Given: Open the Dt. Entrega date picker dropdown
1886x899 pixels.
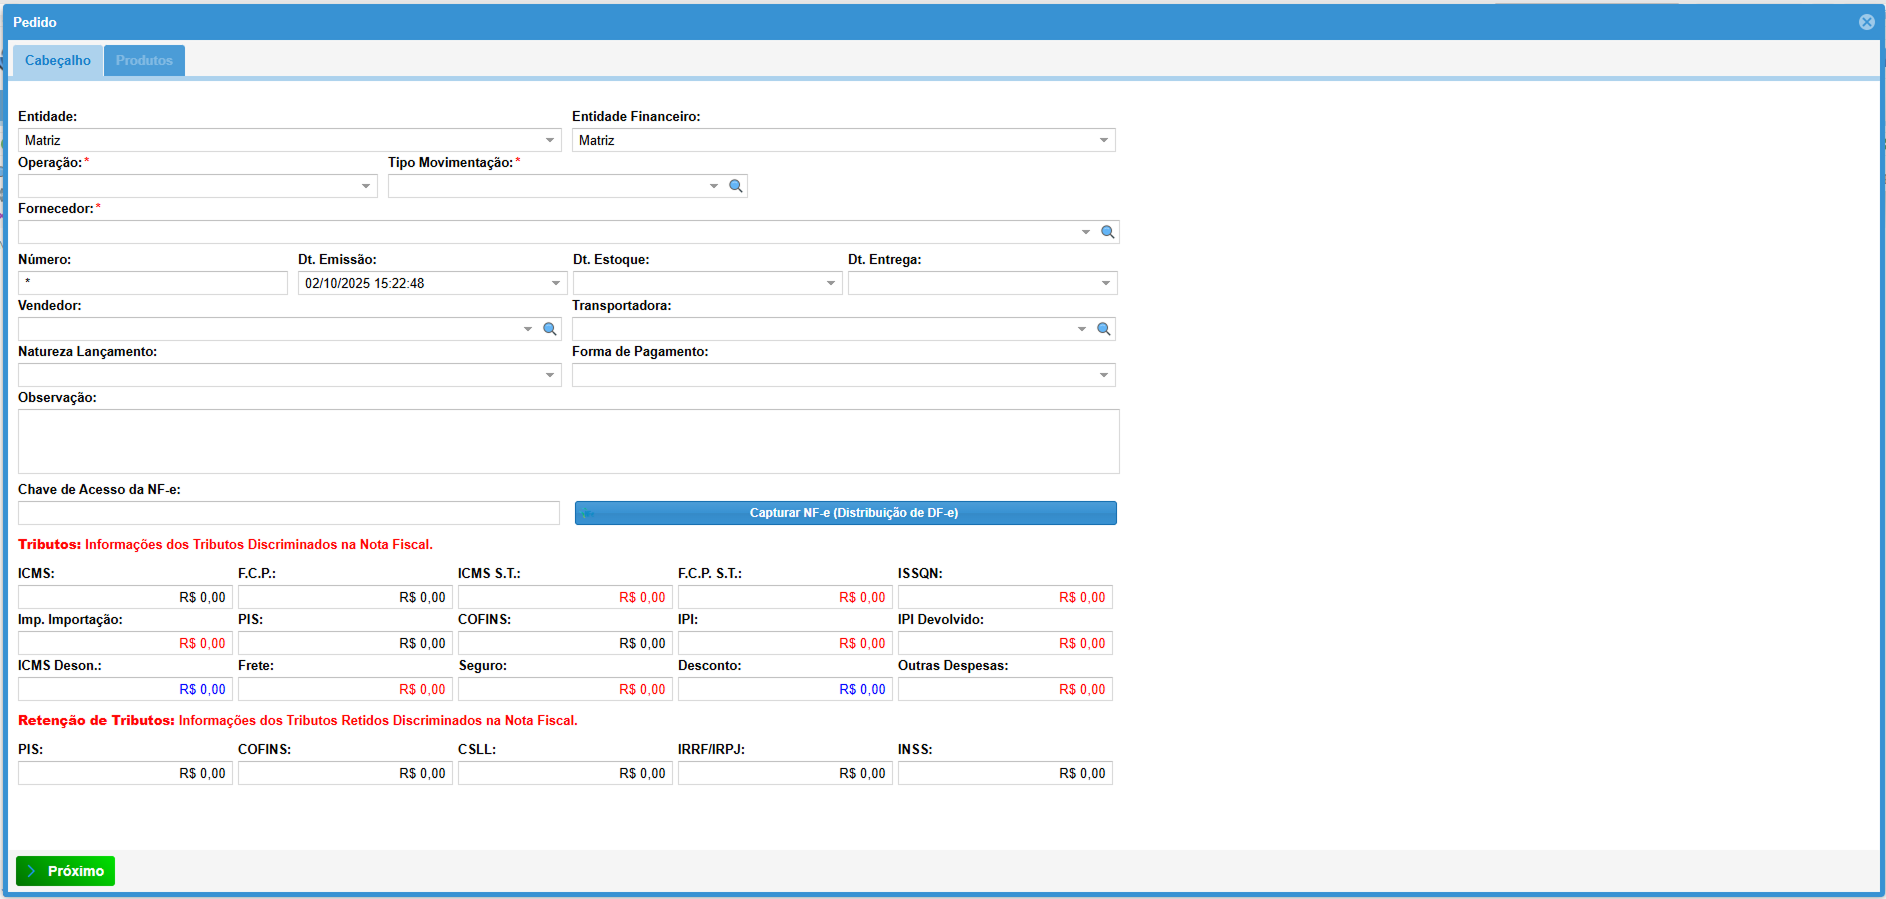Looking at the screenshot, I should tap(1106, 284).
